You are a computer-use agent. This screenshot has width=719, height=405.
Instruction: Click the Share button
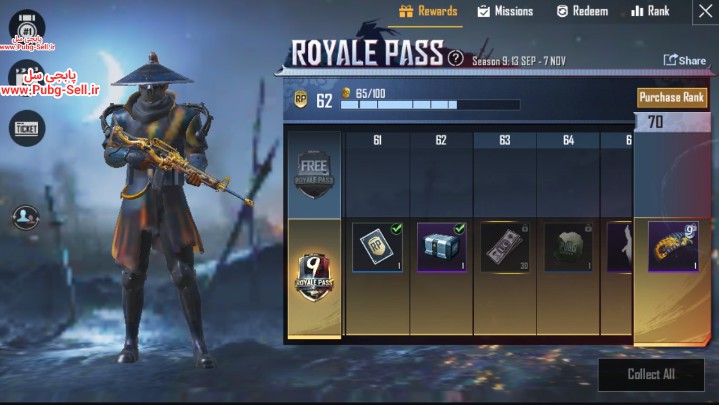[685, 60]
